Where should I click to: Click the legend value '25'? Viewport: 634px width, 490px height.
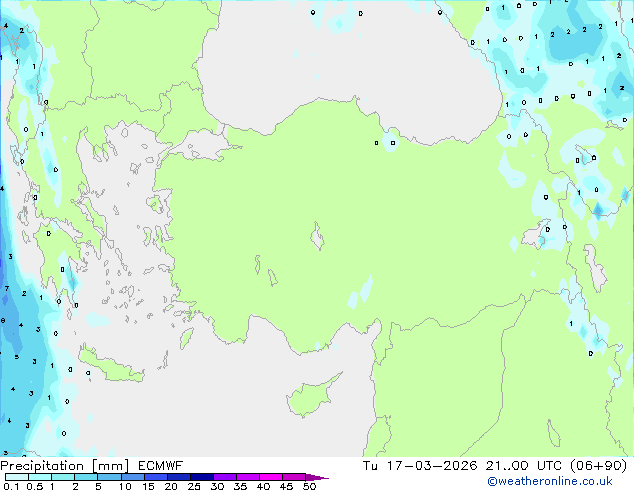pos(194,486)
